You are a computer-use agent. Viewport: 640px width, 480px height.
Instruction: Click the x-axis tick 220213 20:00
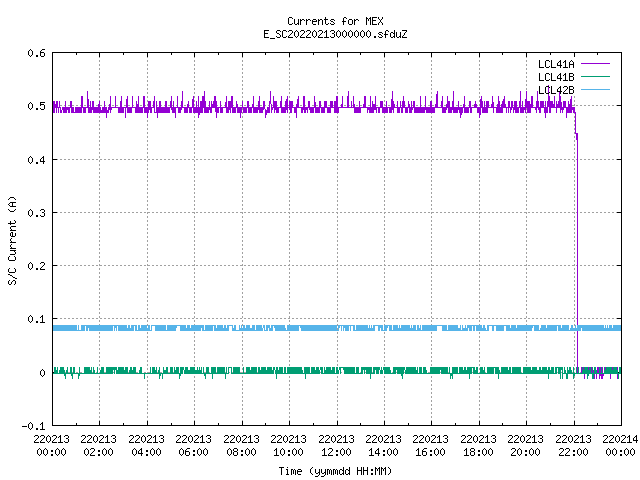tap(525, 446)
